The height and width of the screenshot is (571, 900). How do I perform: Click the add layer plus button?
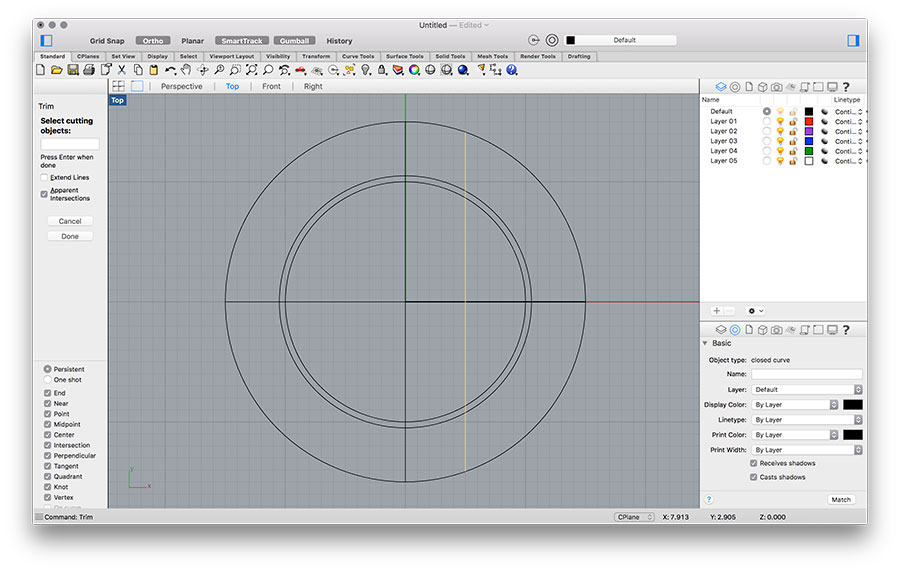[x=716, y=311]
